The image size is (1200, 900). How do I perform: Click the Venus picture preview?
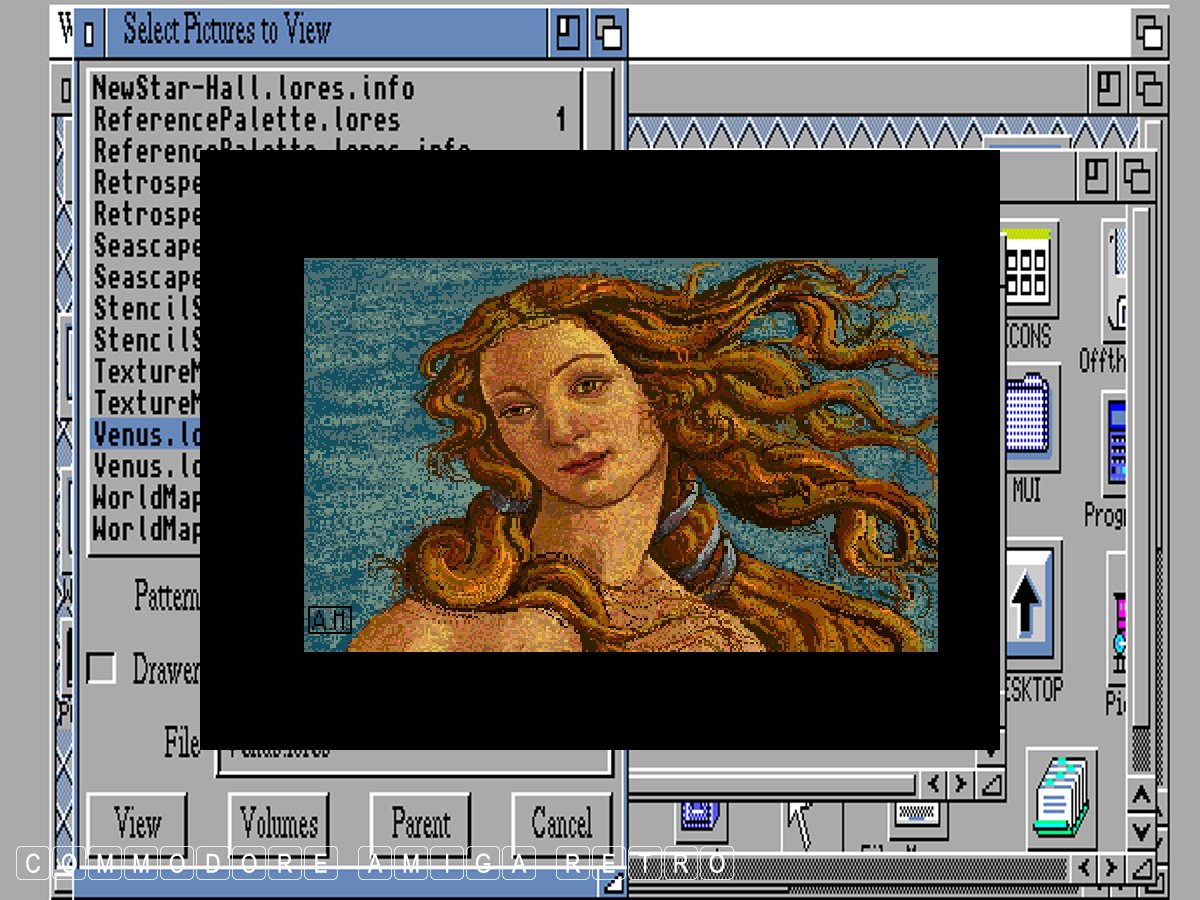coord(620,455)
